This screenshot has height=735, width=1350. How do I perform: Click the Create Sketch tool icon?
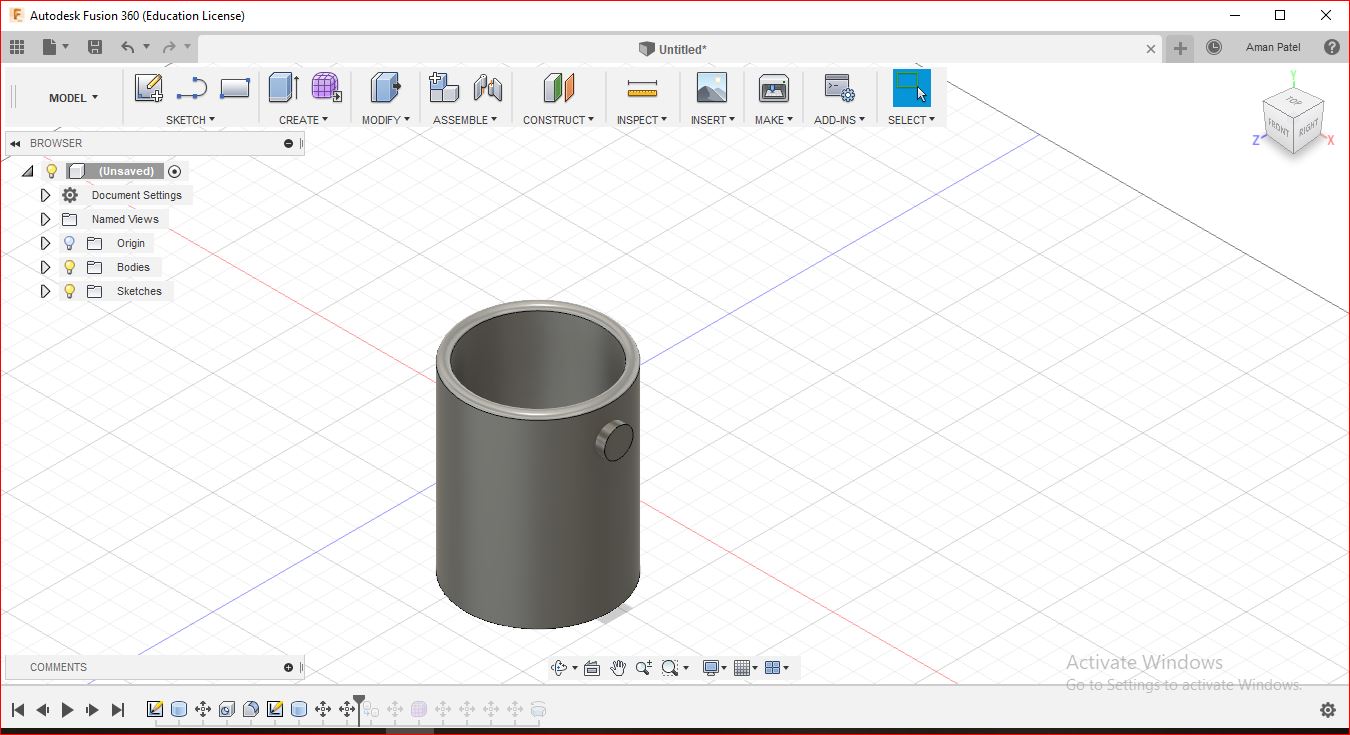149,89
